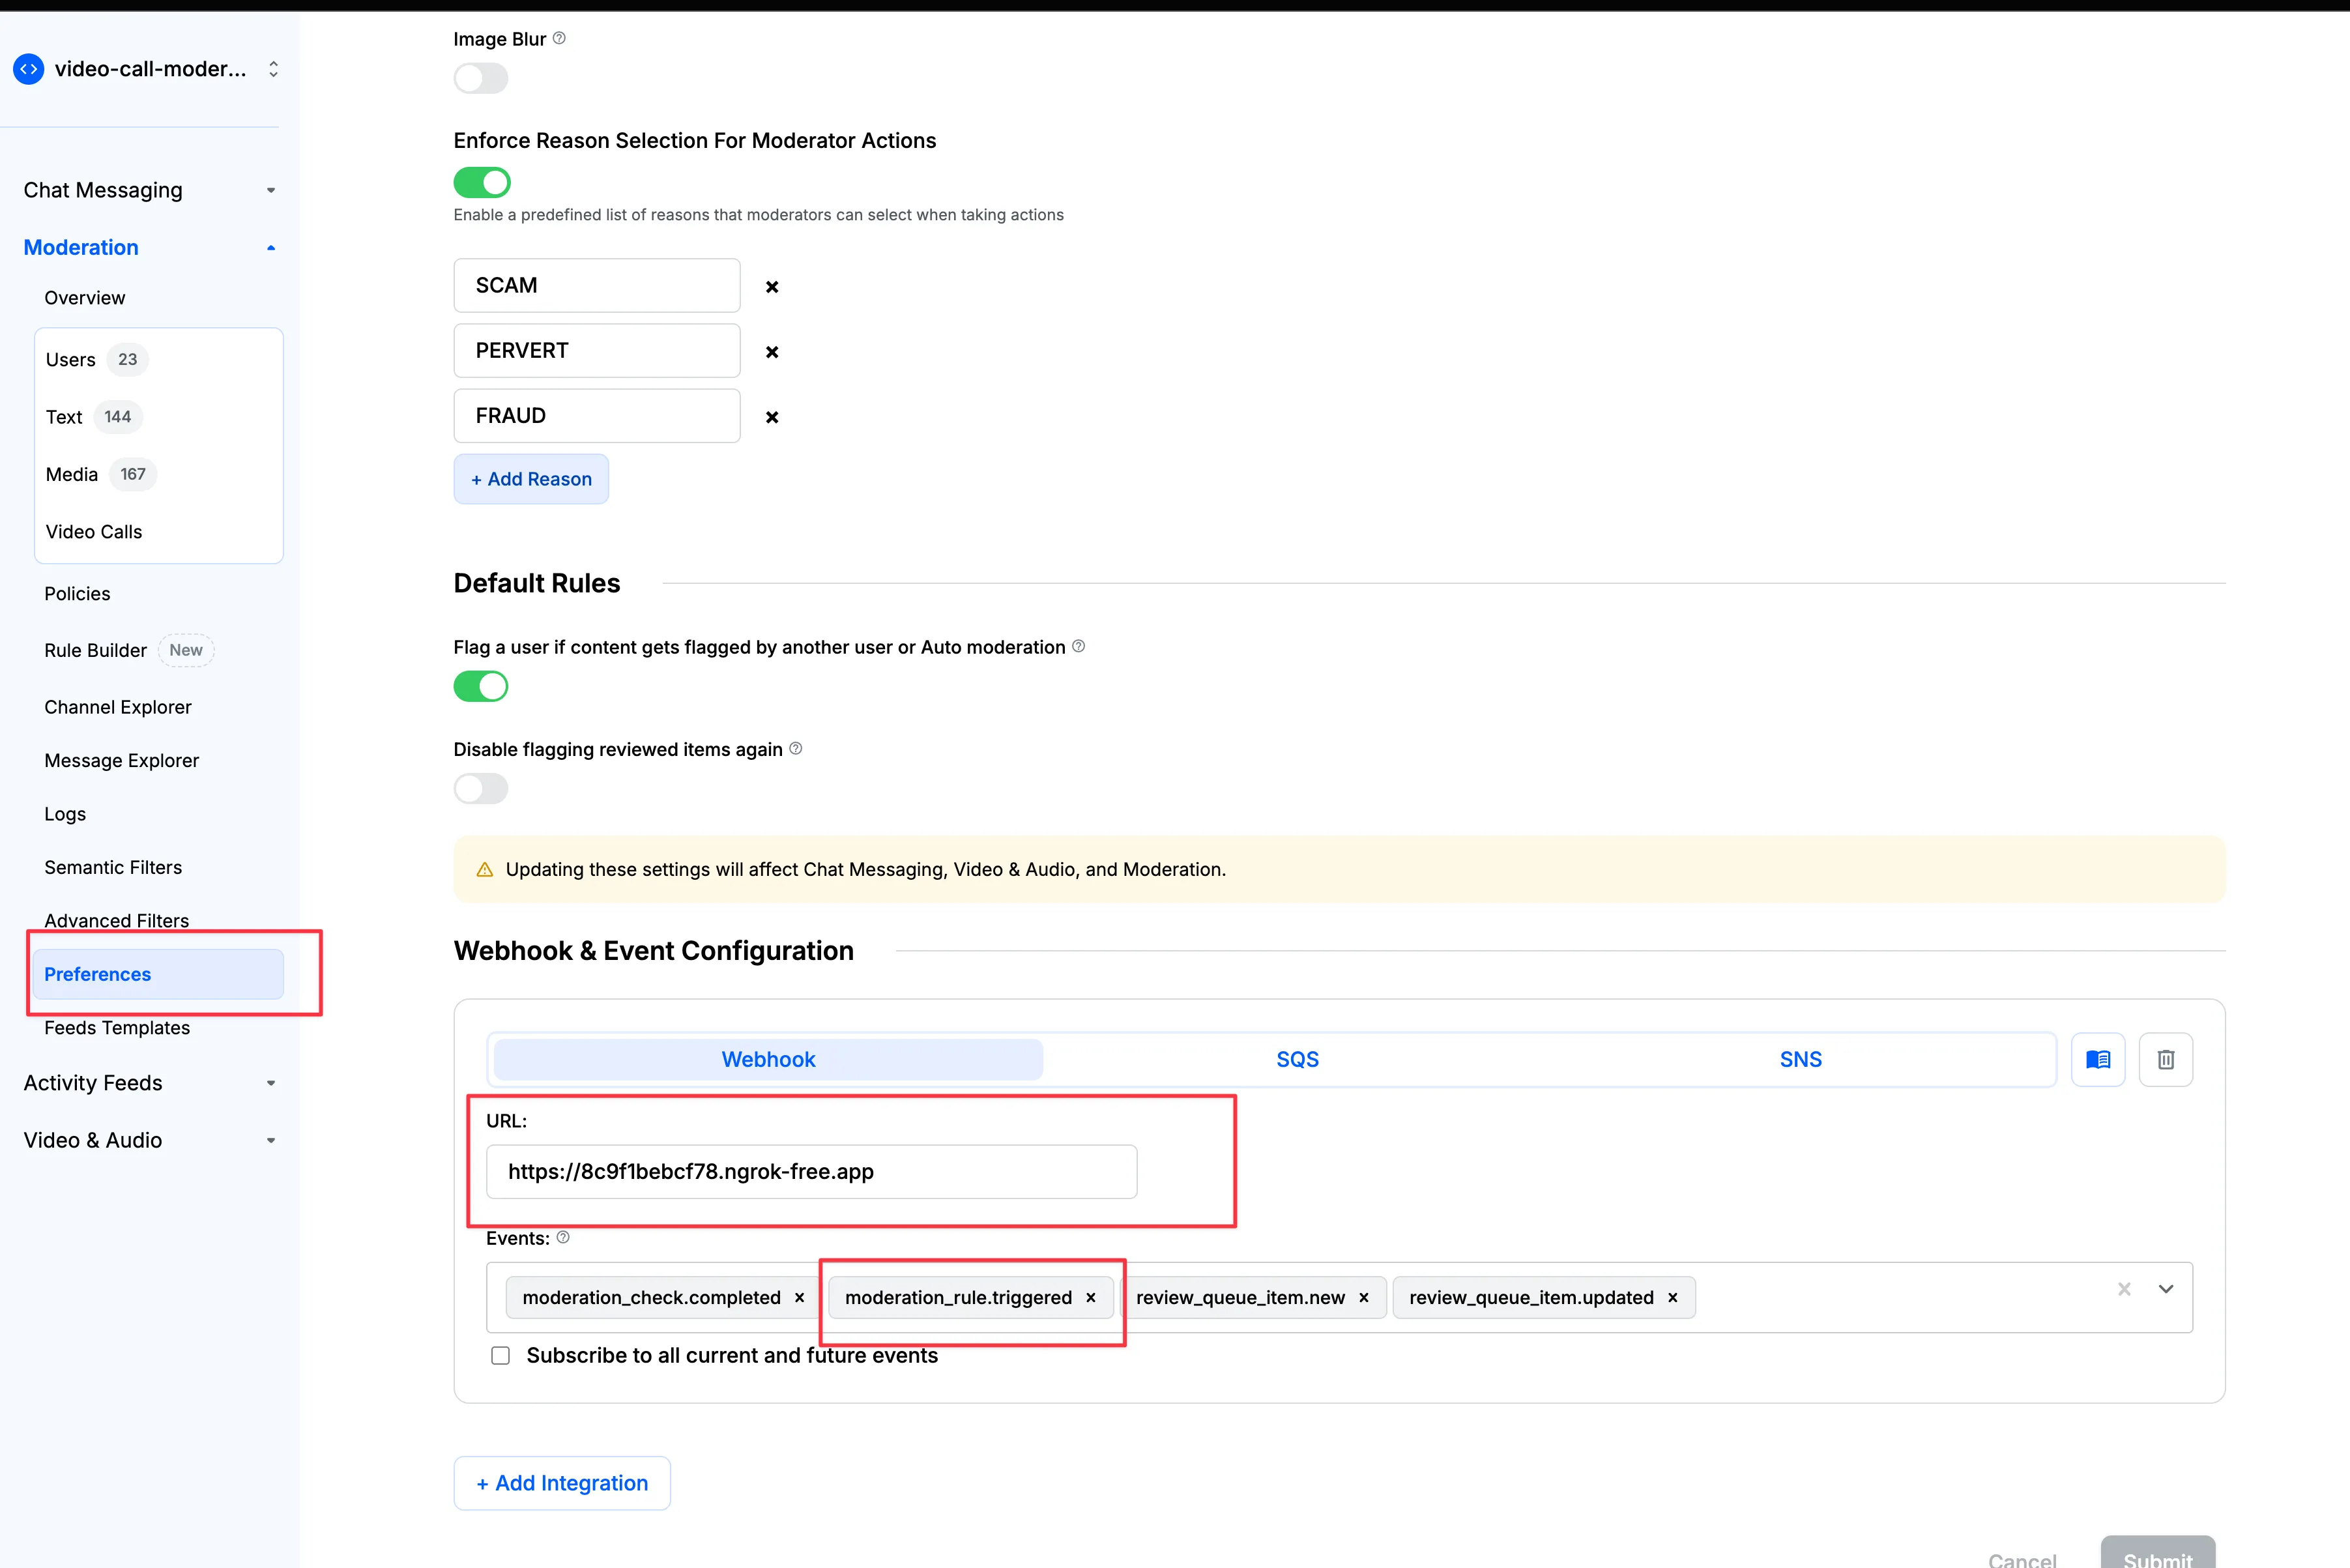Click the Image Blur help icon

click(x=559, y=38)
